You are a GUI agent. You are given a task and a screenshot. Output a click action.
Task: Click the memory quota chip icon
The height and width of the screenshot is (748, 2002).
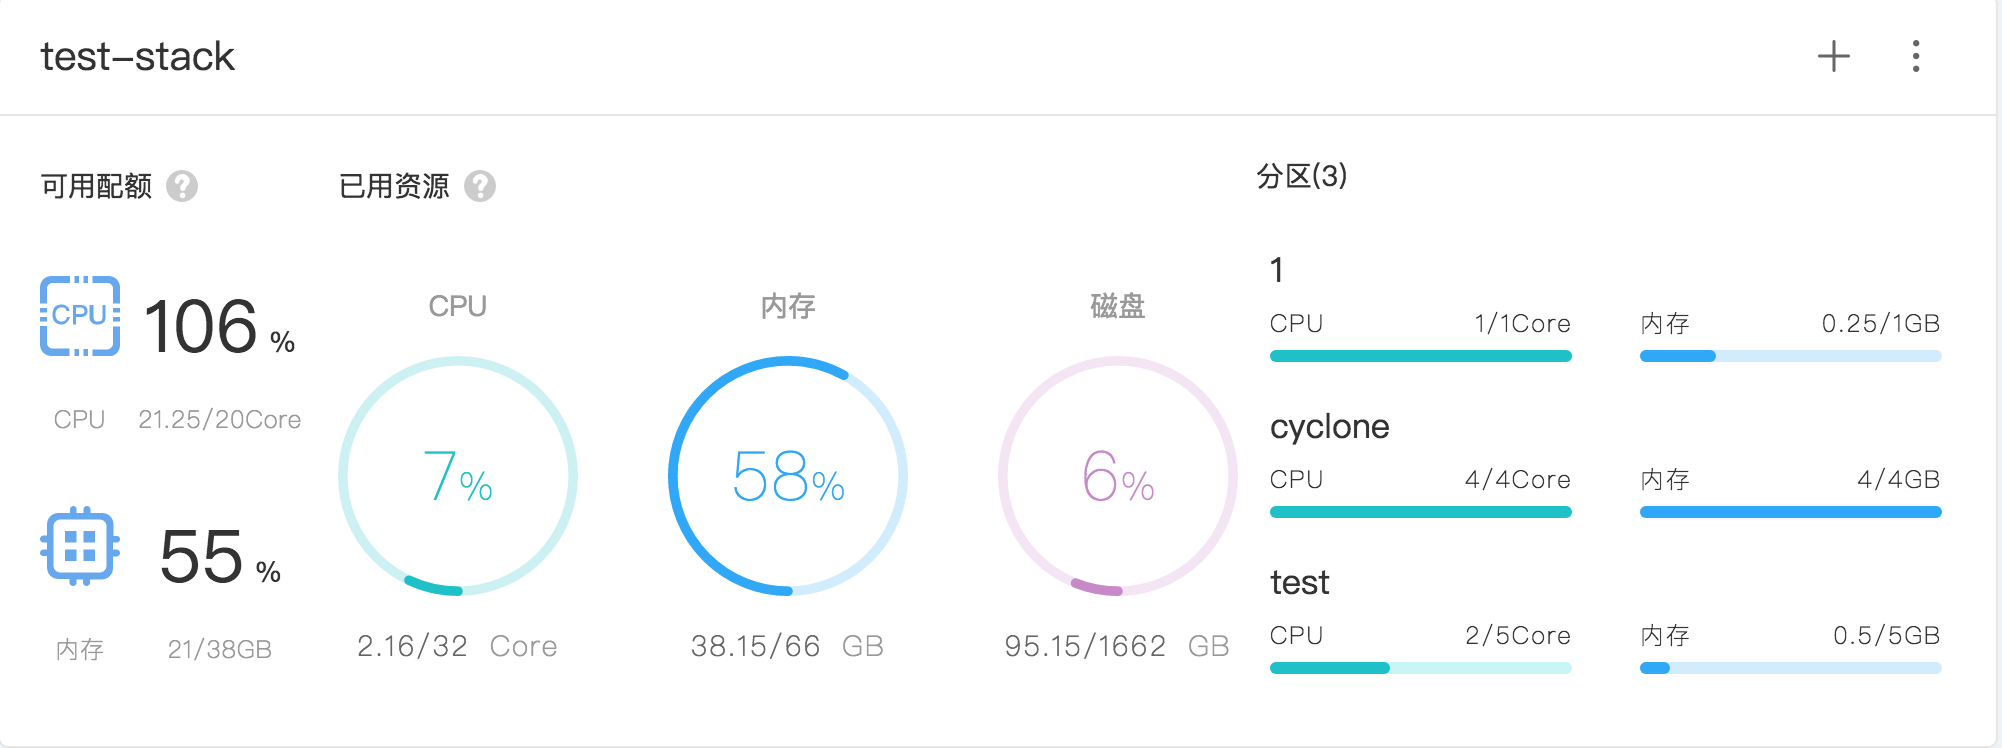(80, 546)
